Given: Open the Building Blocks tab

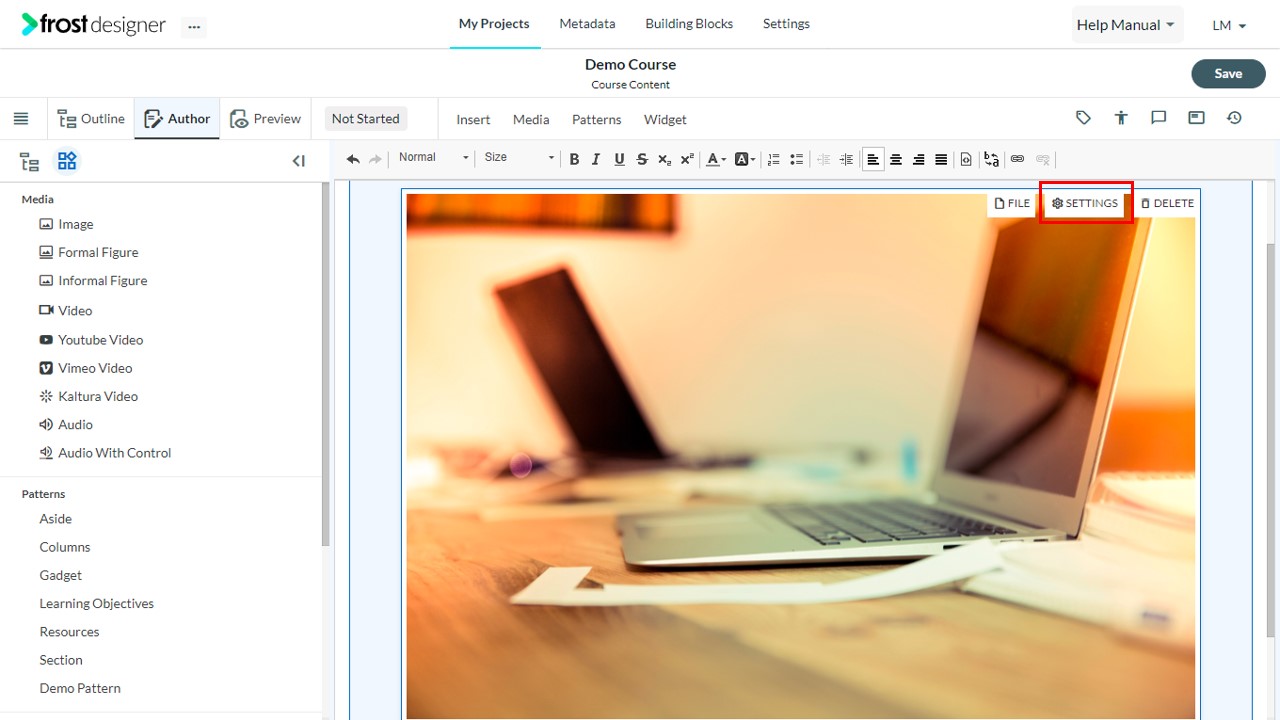Looking at the screenshot, I should pos(689,24).
